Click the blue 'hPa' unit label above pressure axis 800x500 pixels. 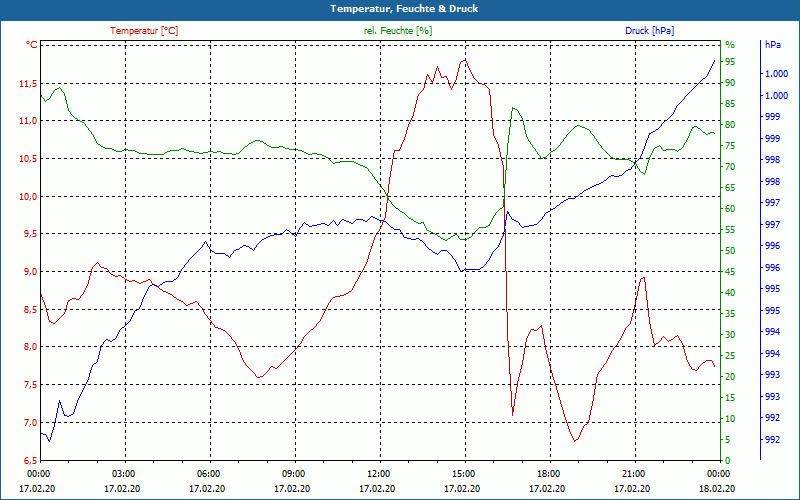click(773, 45)
